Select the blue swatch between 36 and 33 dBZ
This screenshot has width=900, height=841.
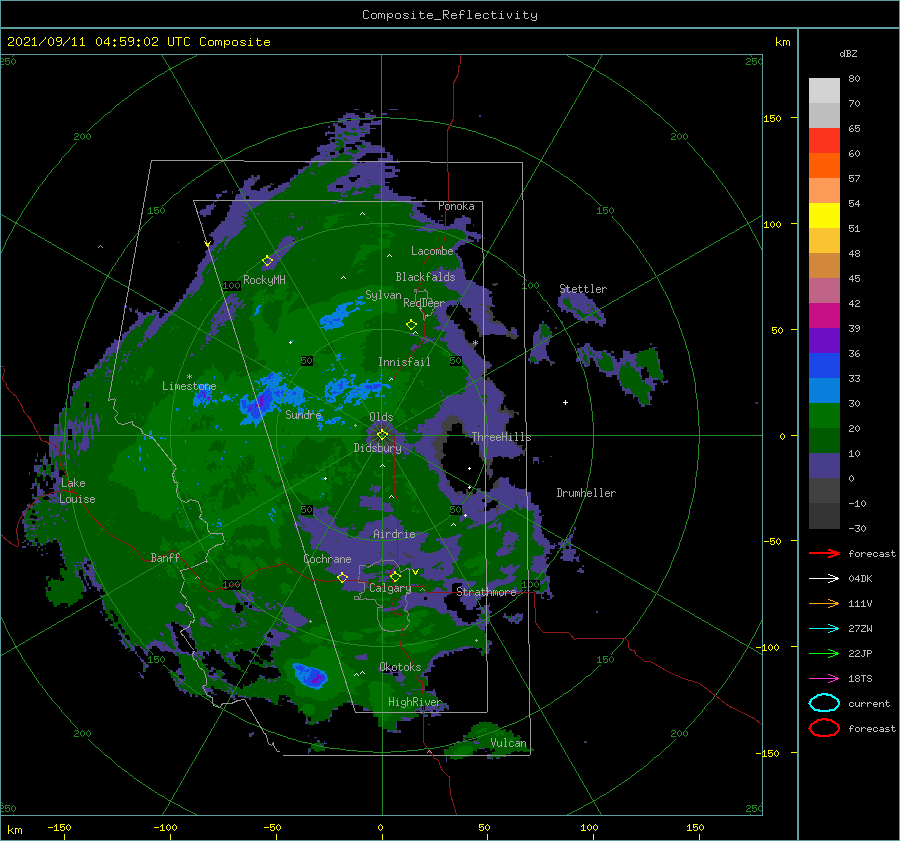click(x=824, y=366)
